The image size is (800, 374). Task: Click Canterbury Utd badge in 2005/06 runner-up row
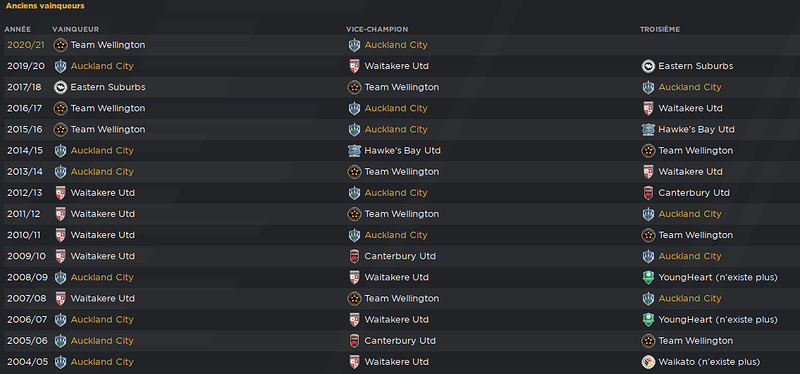point(354,341)
